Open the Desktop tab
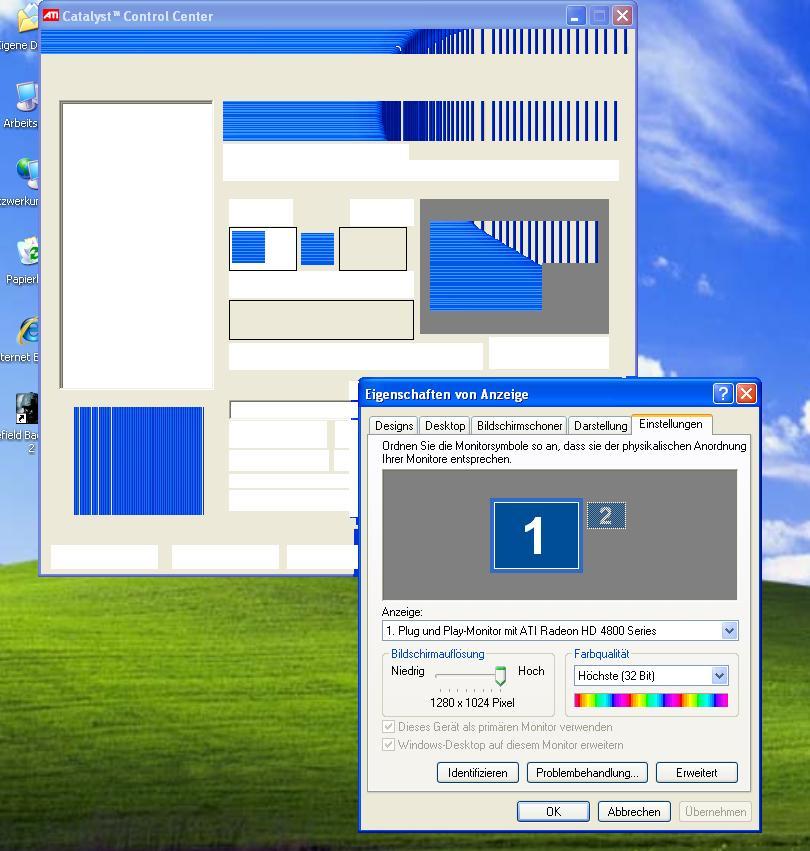 pos(445,426)
